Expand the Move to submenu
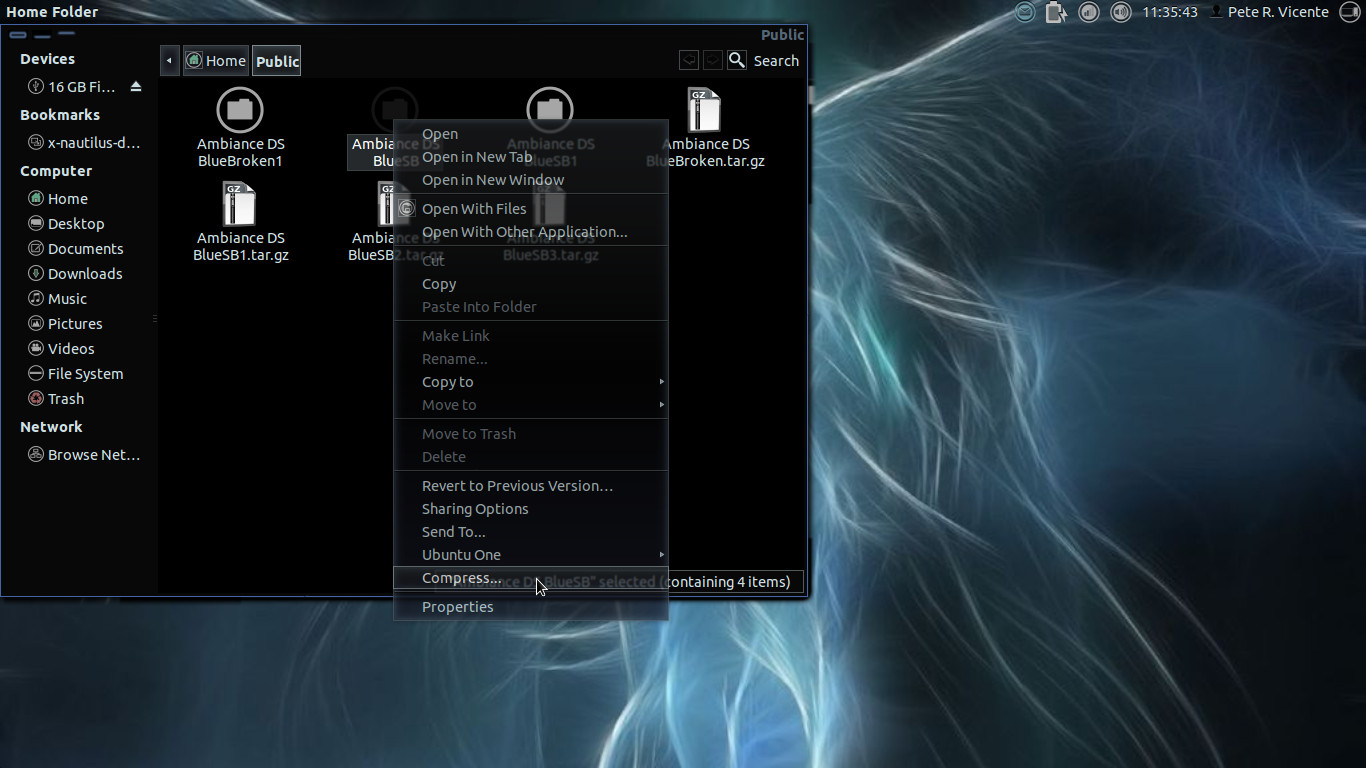 [x=531, y=405]
